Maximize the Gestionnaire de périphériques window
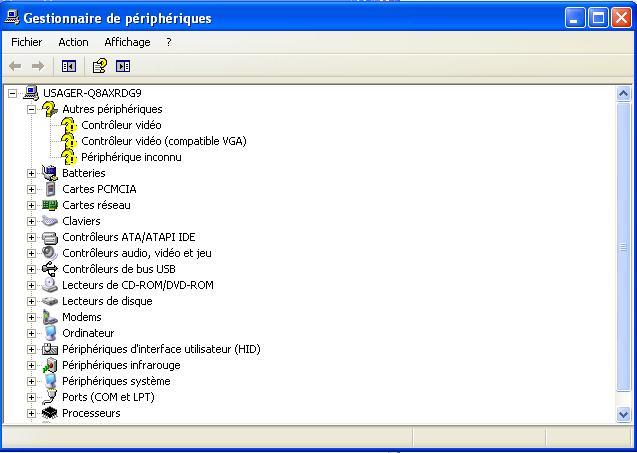 tap(598, 18)
